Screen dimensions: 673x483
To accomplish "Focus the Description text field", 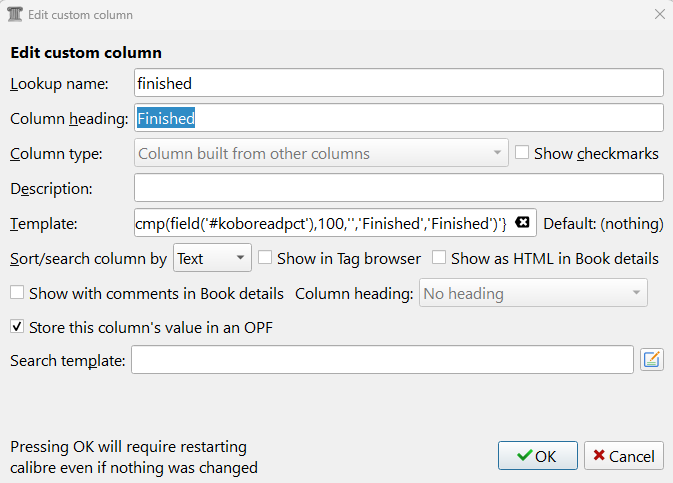I will tap(398, 188).
